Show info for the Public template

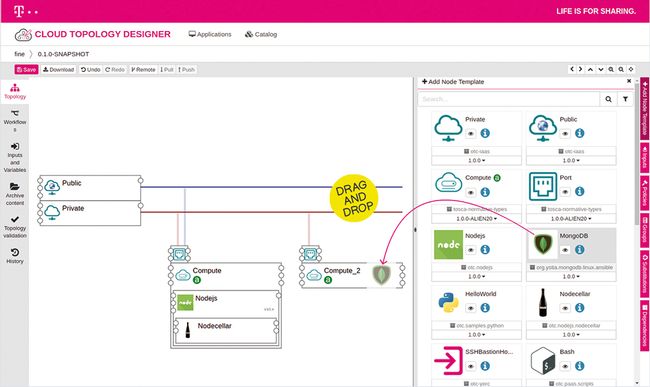coord(580,133)
